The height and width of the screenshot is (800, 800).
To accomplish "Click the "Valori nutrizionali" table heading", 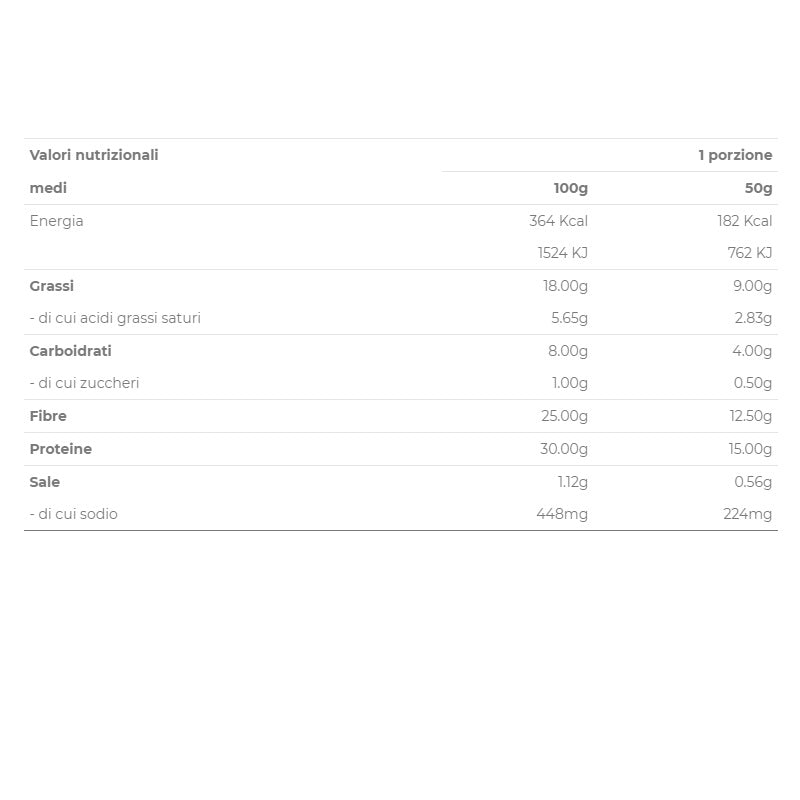I will [94, 155].
